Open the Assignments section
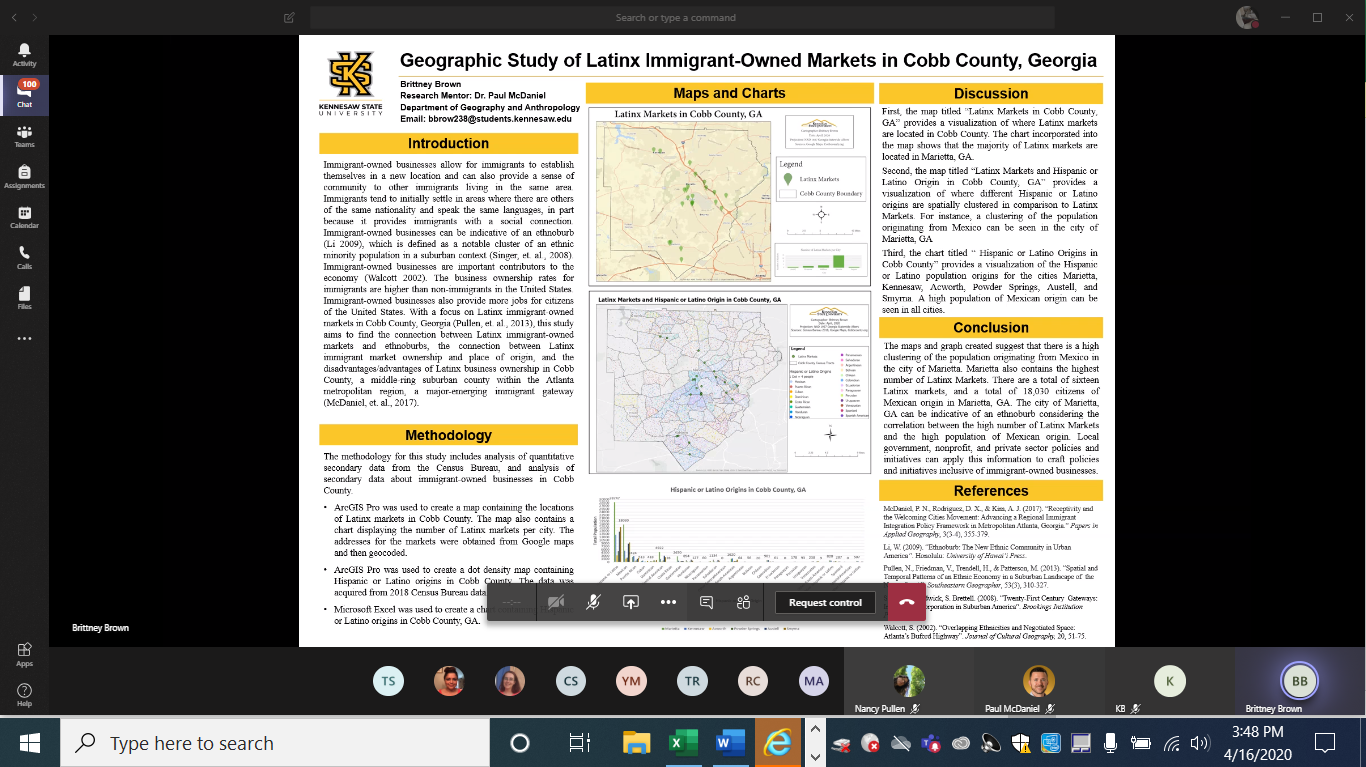 [24, 177]
